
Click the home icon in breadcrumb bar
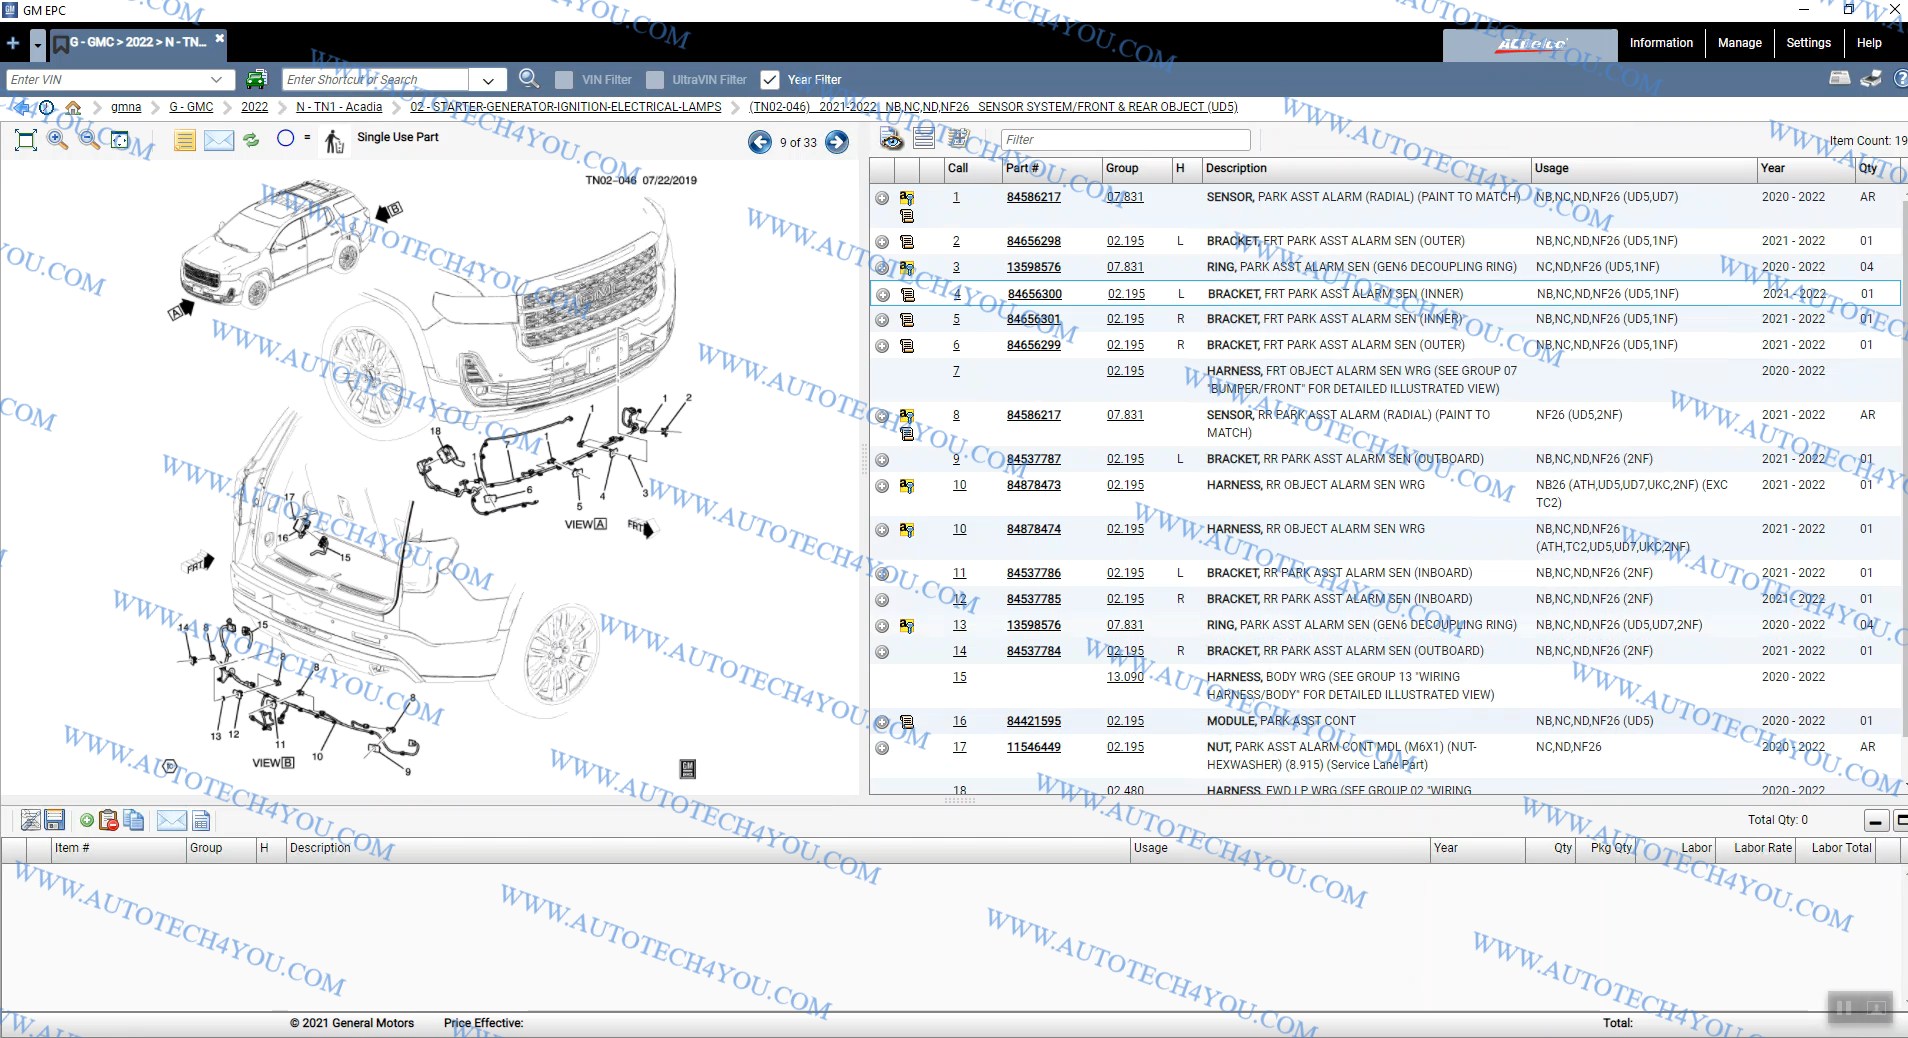pyautogui.click(x=73, y=107)
